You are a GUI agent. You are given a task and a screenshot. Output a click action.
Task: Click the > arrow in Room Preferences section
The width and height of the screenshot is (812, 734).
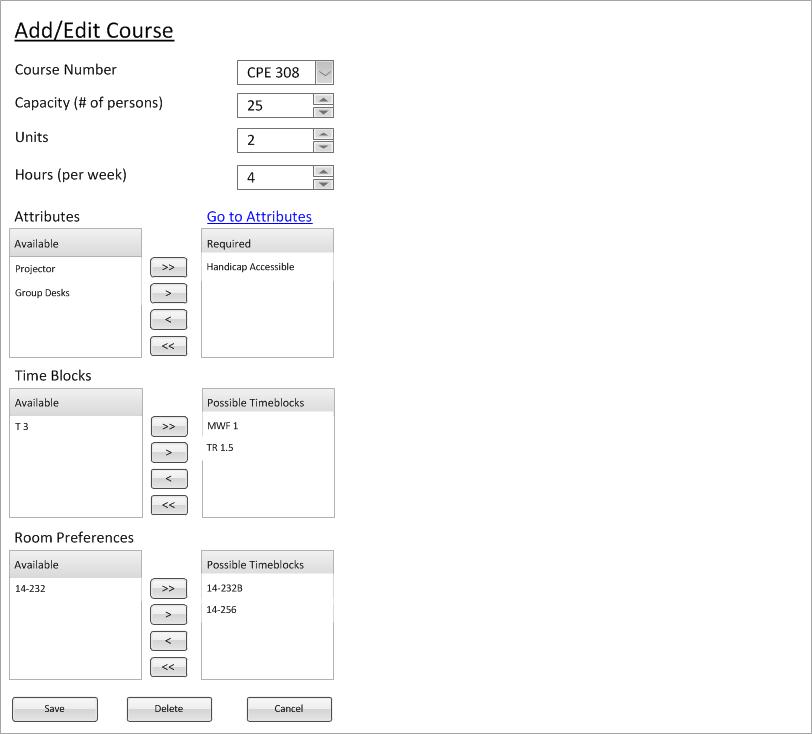point(168,615)
